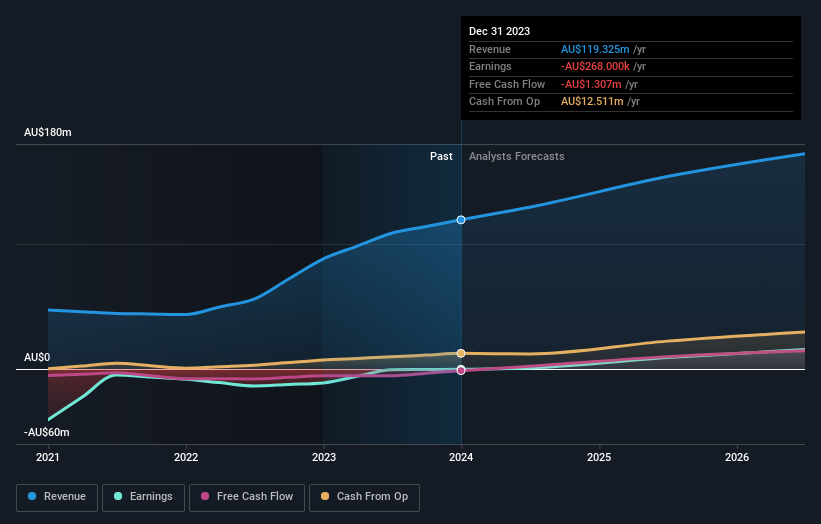Click the Cash From Op label in tooltip
The width and height of the screenshot is (821, 524).
[x=504, y=102]
